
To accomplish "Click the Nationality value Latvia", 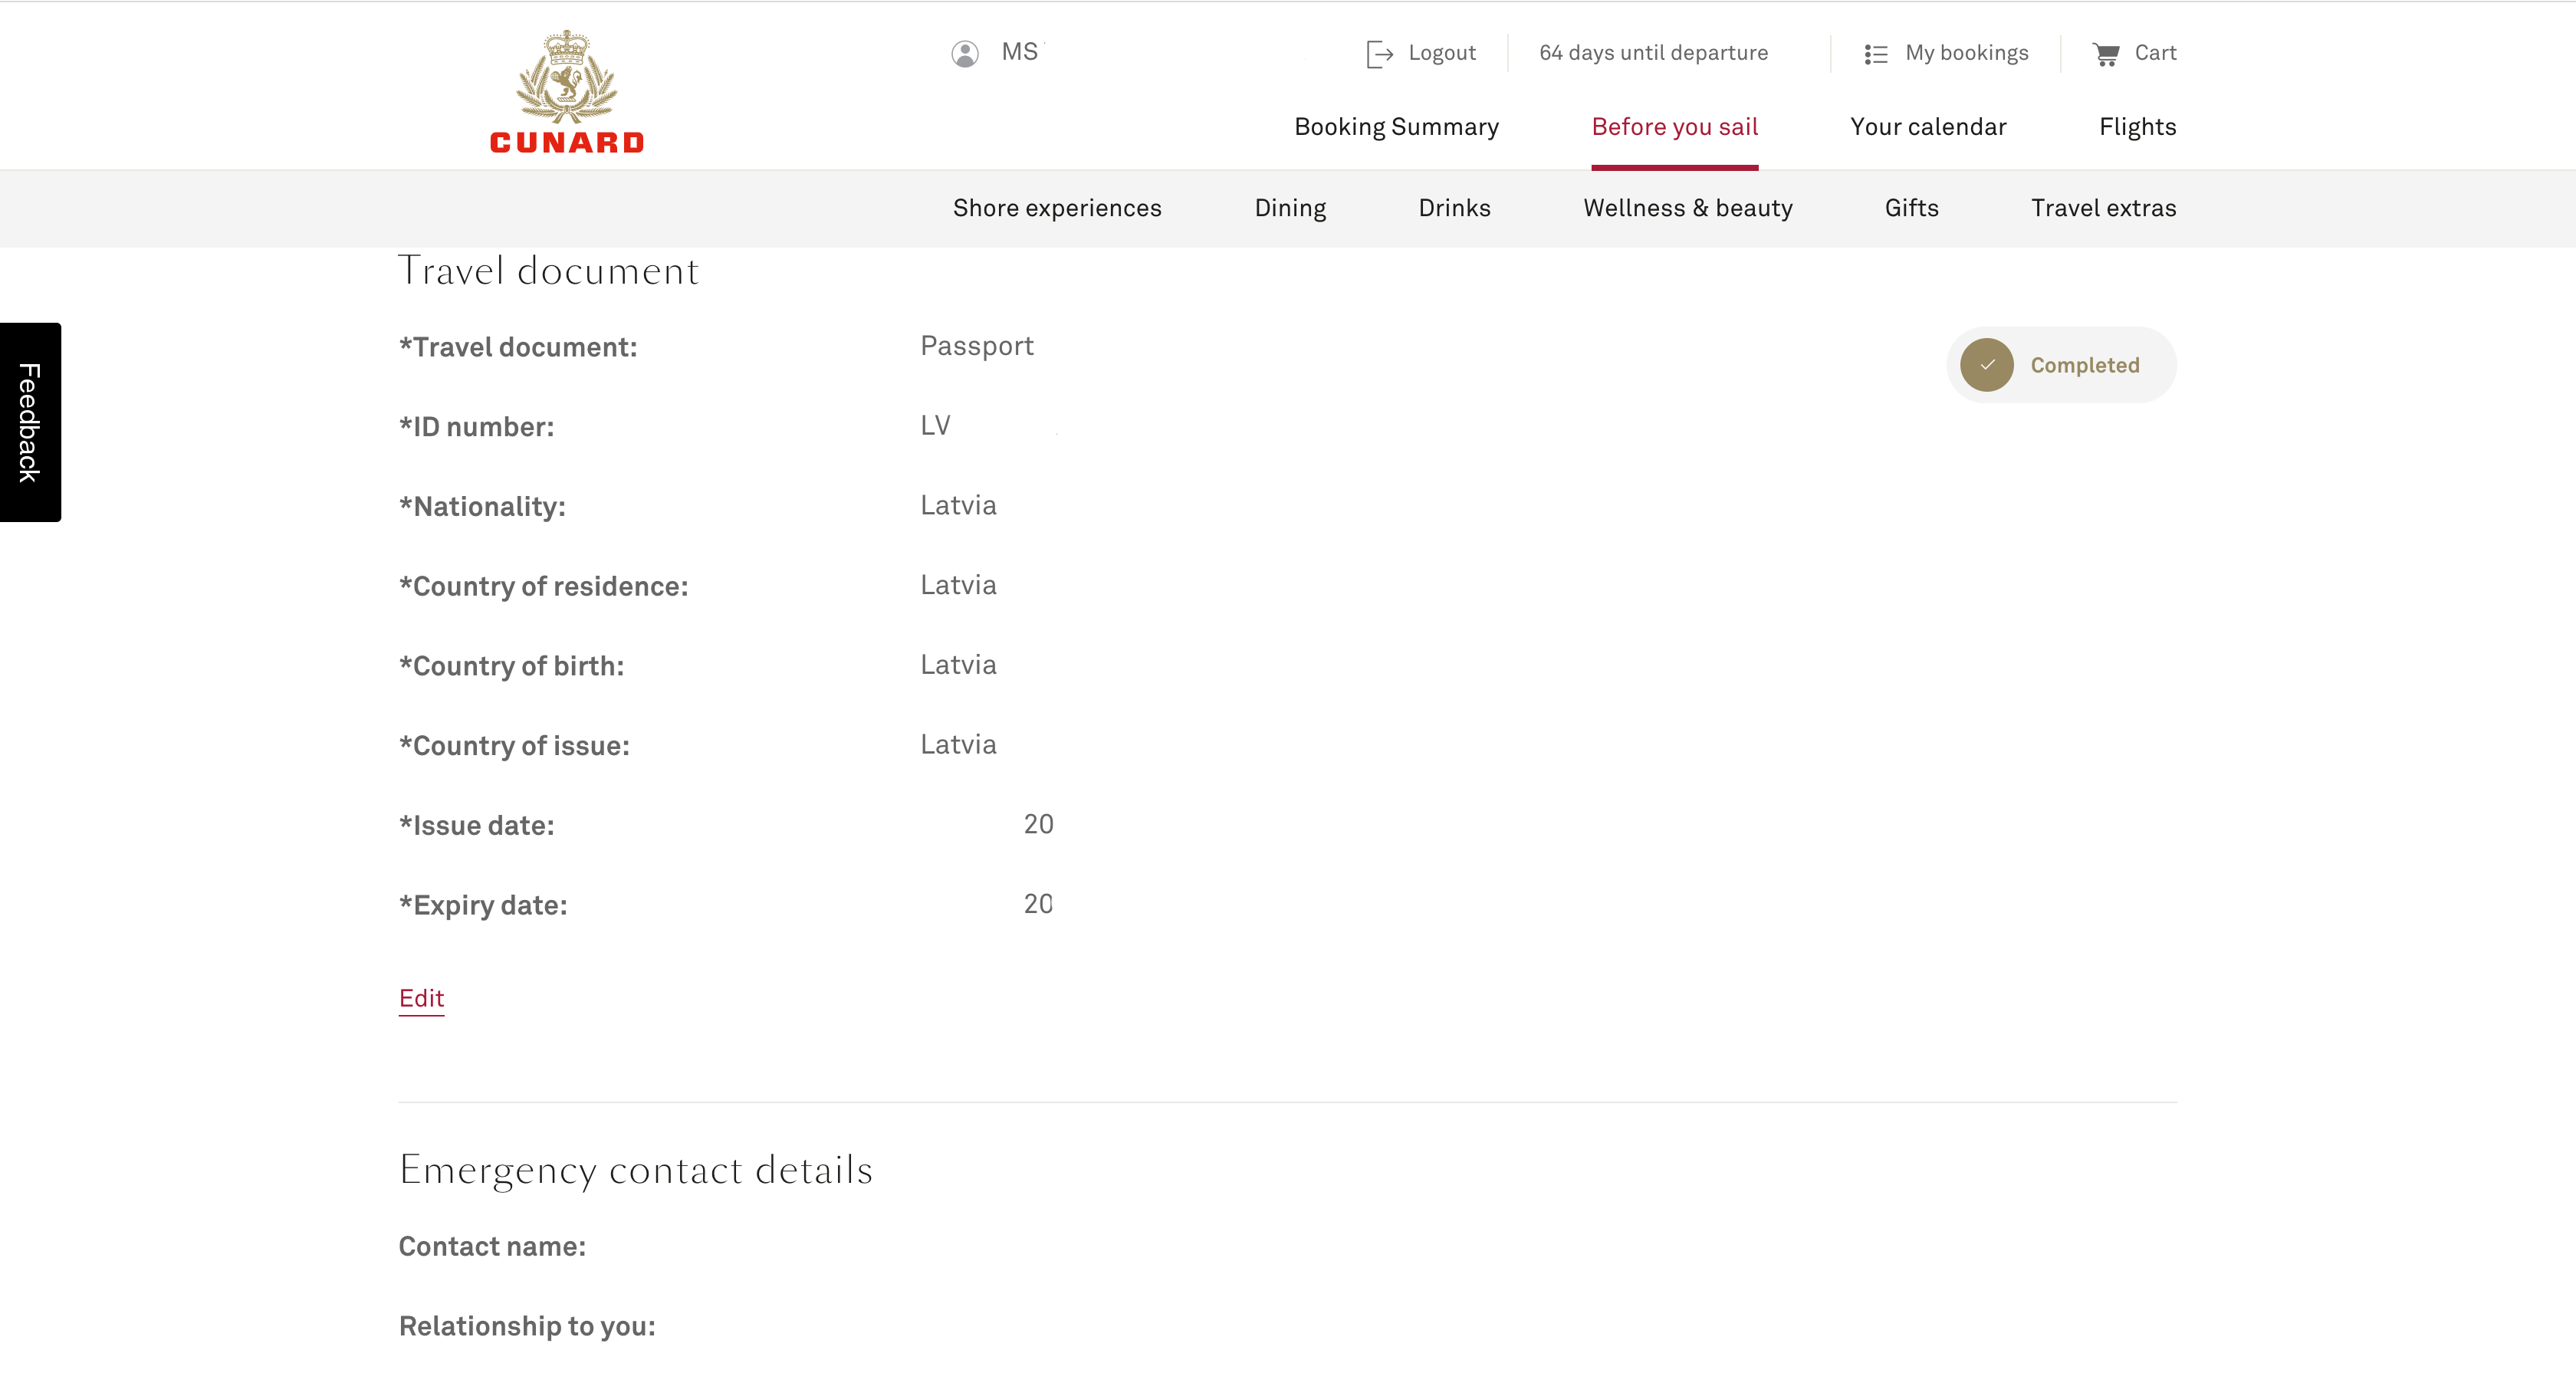I will [x=958, y=505].
